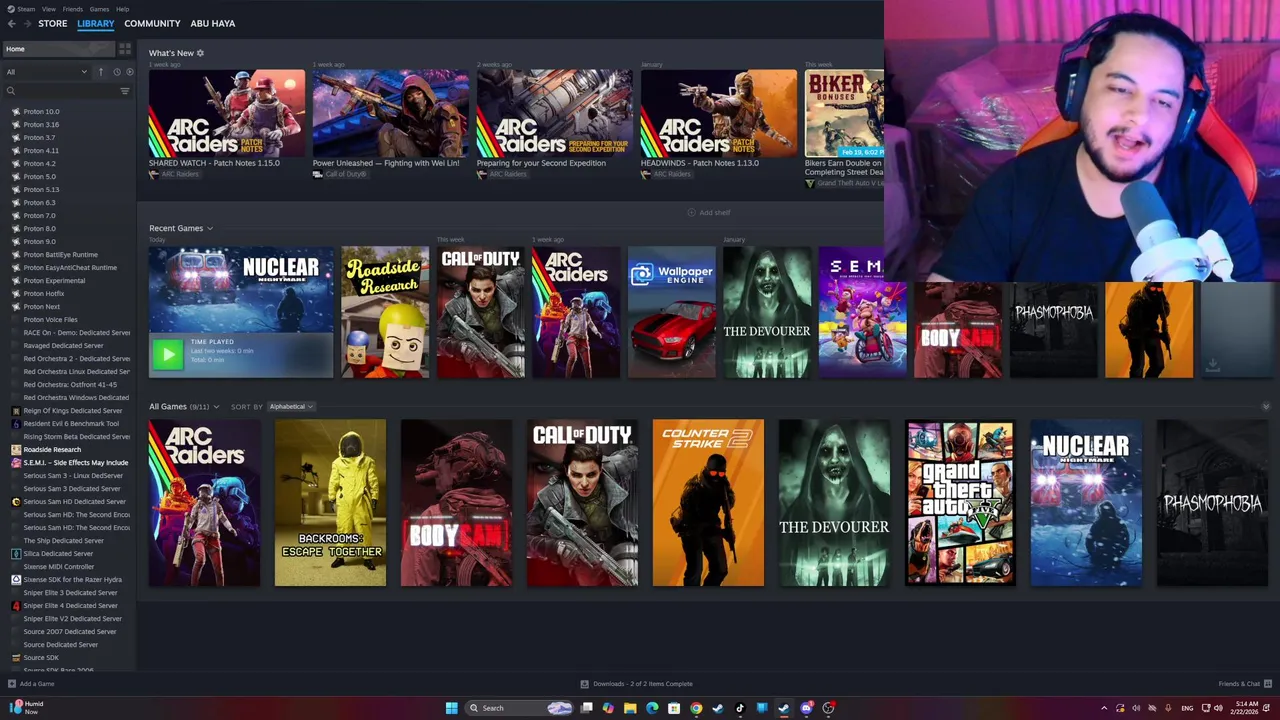The image size is (1280, 720).
Task: Expand the All Games (9/11) shelf dropdown
Action: click(216, 407)
